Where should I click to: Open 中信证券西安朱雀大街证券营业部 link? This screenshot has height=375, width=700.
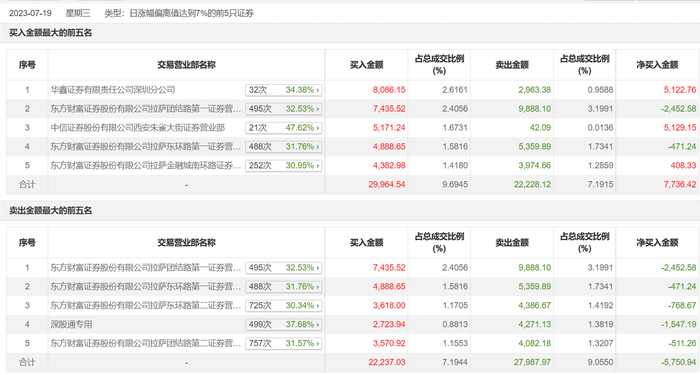pyautogui.click(x=138, y=128)
